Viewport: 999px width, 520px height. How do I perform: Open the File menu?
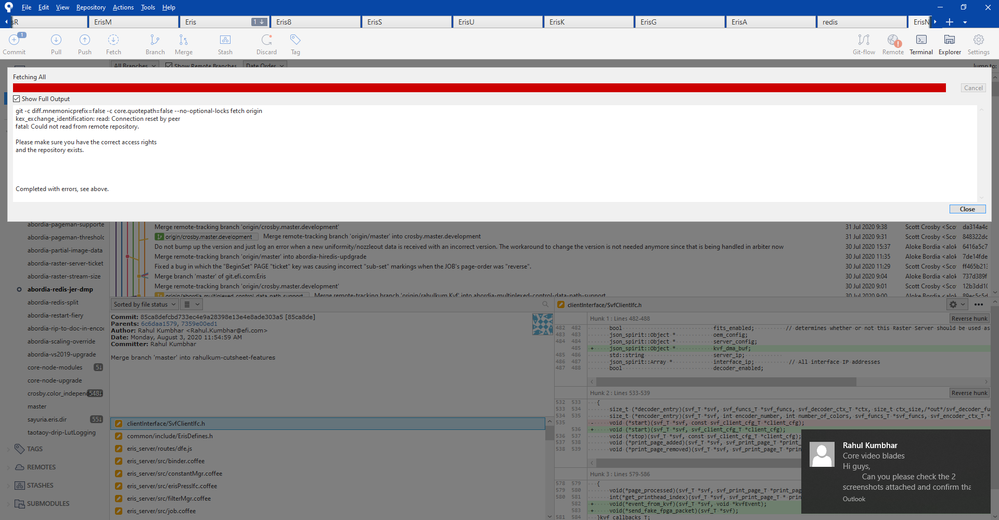pyautogui.click(x=26, y=8)
